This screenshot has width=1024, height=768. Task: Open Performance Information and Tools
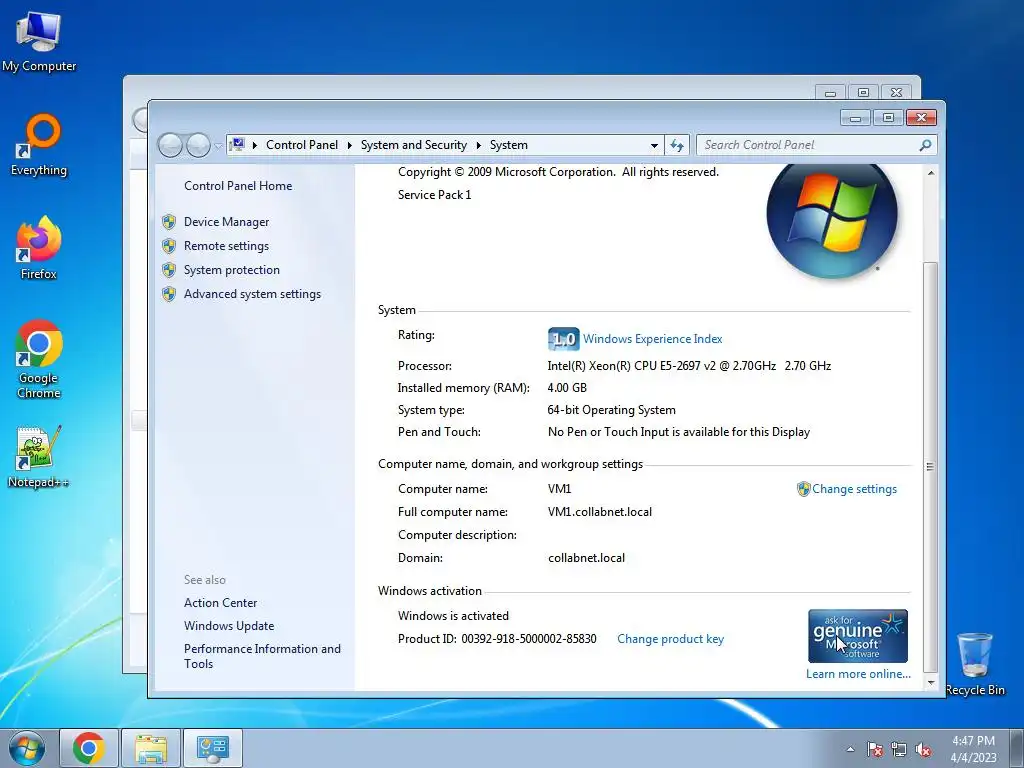point(262,656)
